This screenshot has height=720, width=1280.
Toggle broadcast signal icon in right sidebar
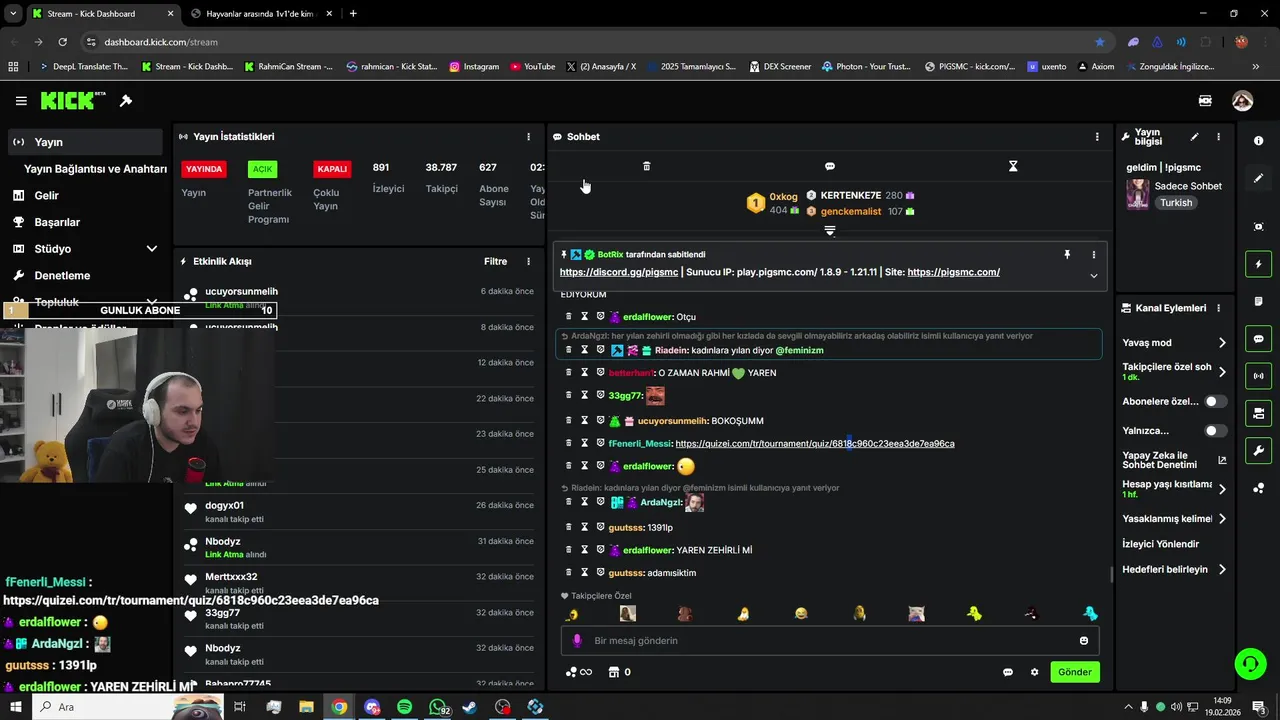[1258, 376]
